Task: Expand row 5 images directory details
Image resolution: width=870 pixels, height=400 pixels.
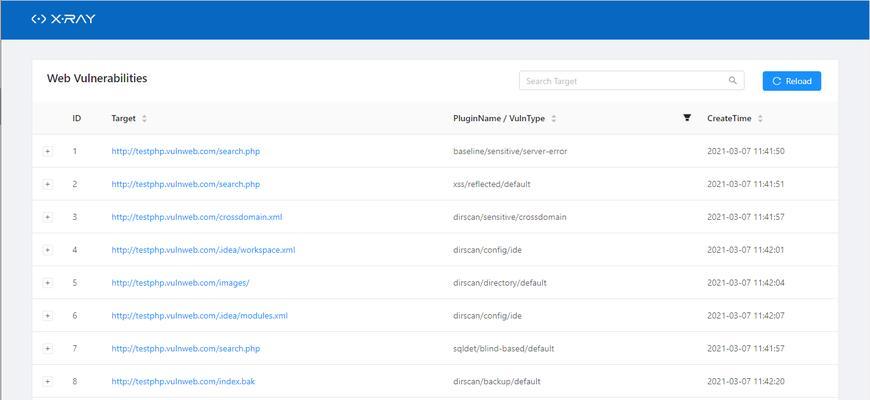Action: click(48, 283)
